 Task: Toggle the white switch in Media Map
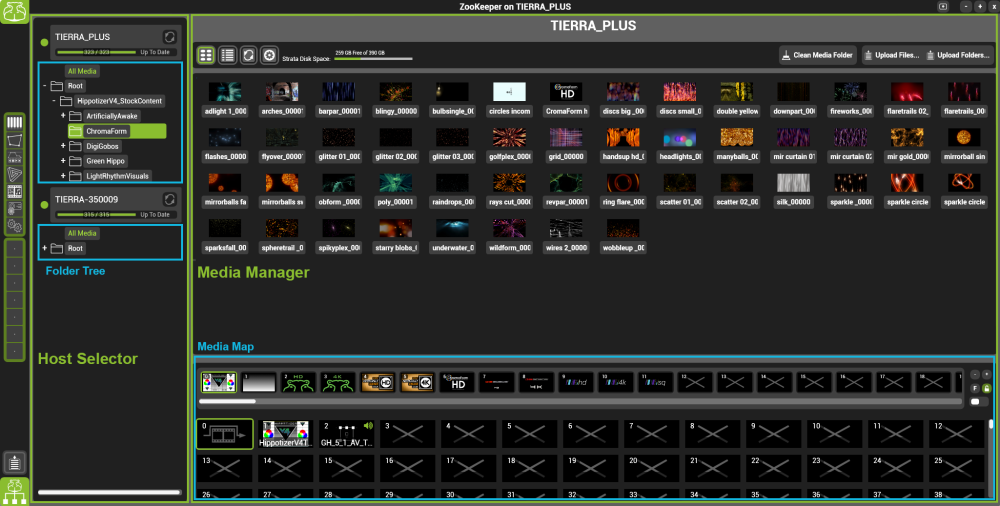click(979, 401)
